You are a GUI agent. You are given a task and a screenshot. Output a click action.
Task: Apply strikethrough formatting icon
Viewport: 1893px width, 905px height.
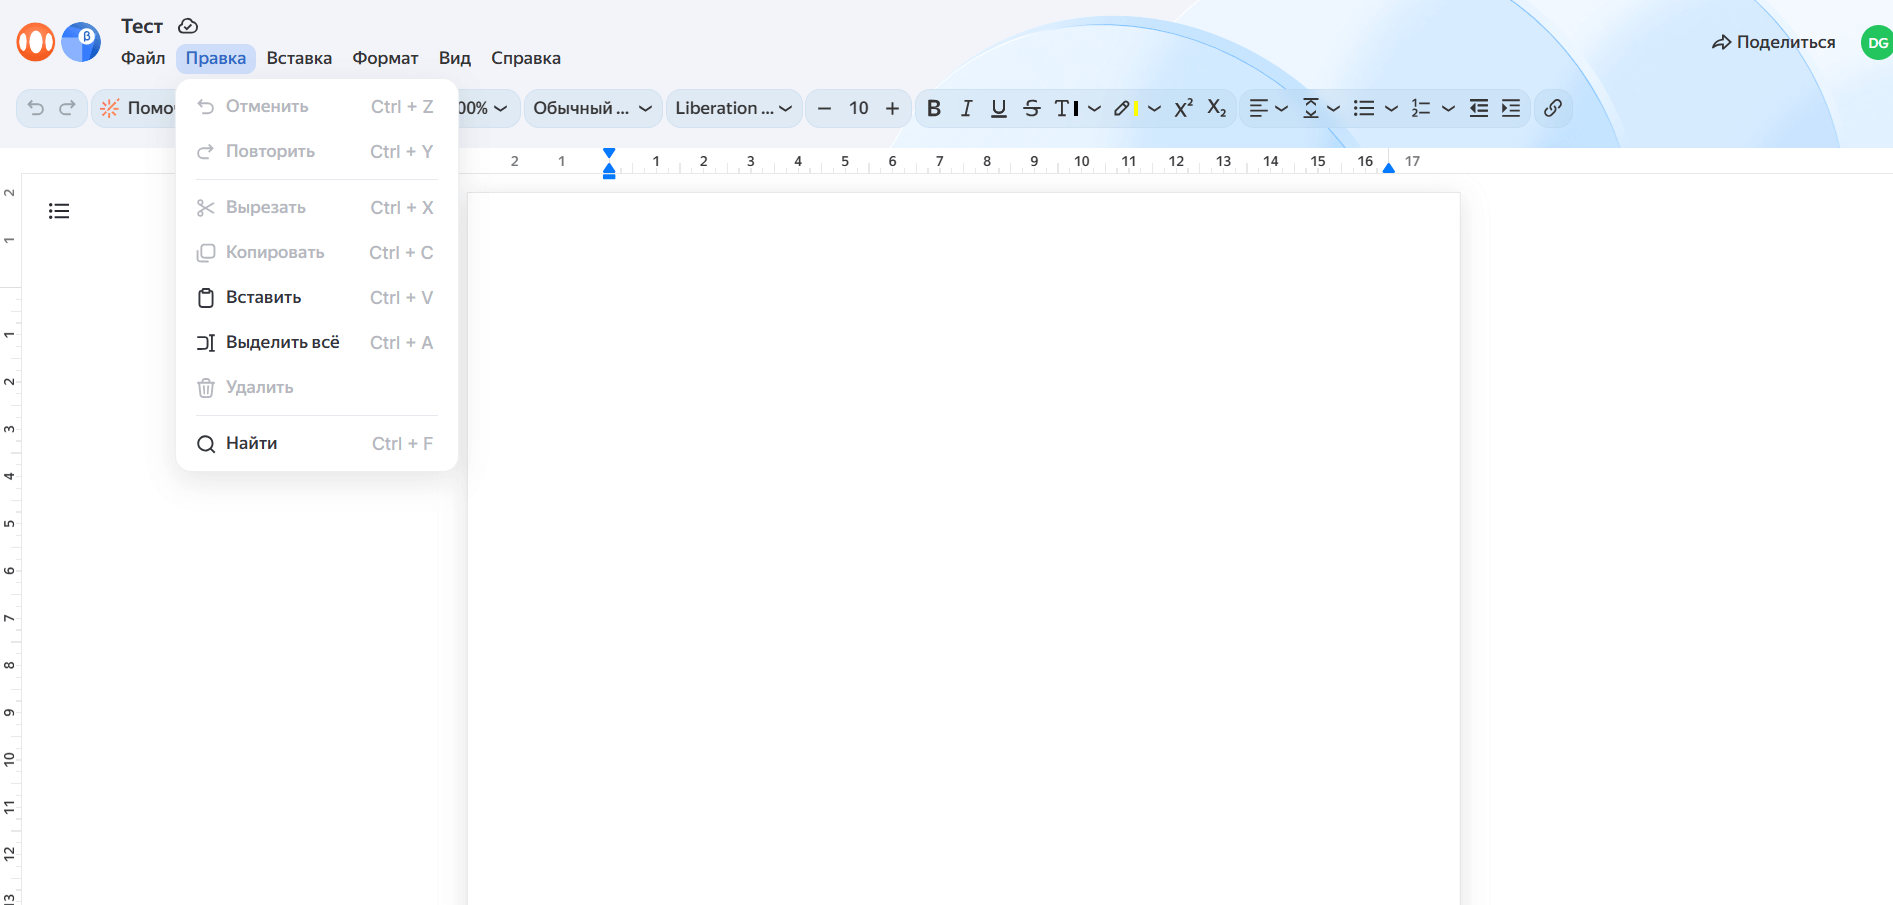click(x=1032, y=108)
